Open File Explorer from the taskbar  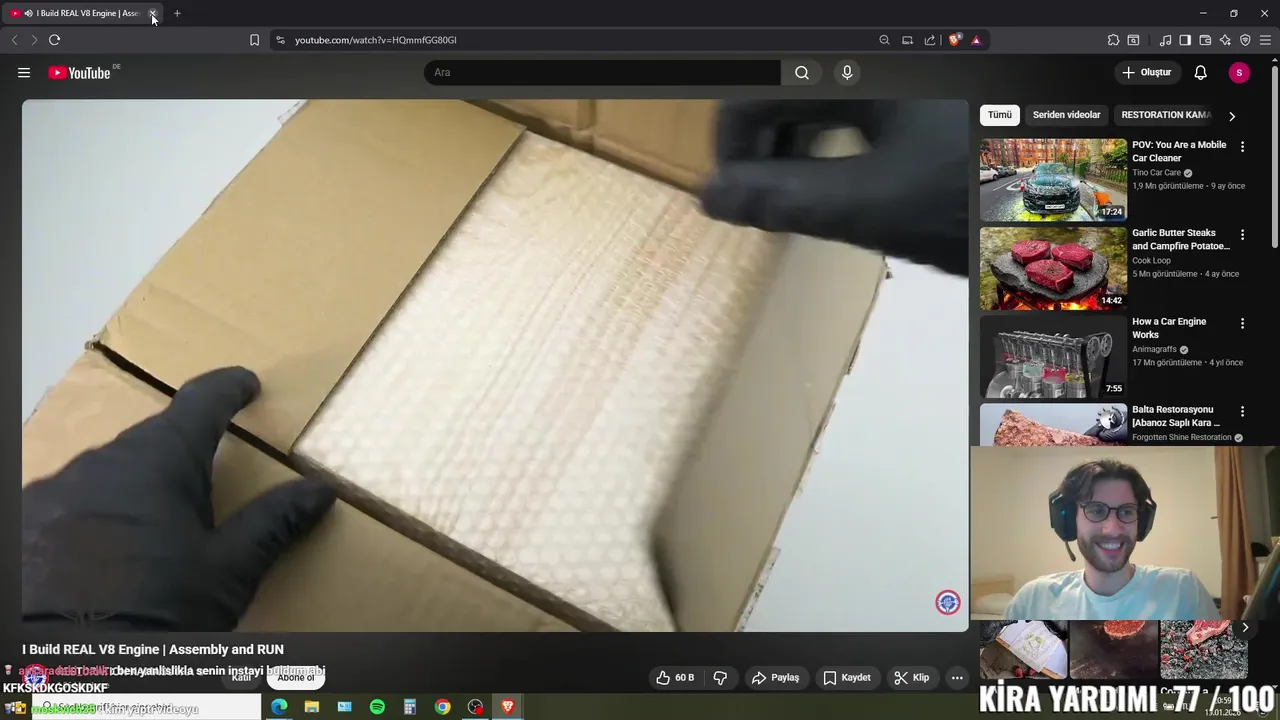[x=312, y=707]
